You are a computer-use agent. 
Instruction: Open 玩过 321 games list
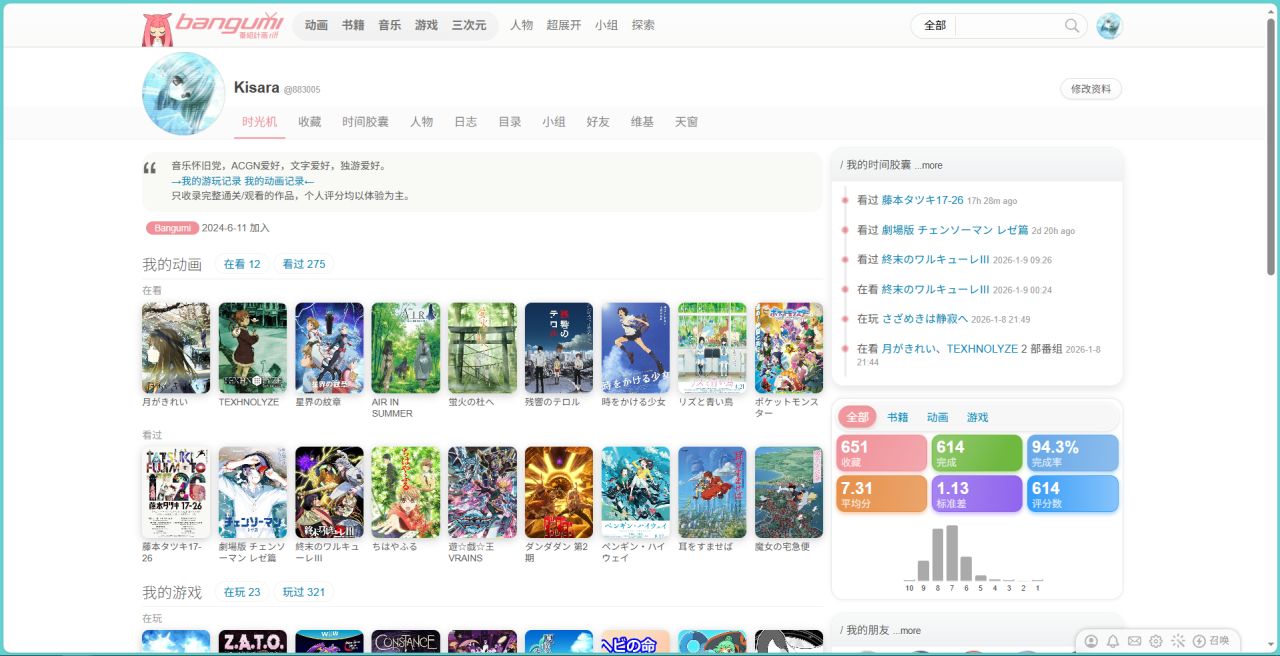coord(304,592)
